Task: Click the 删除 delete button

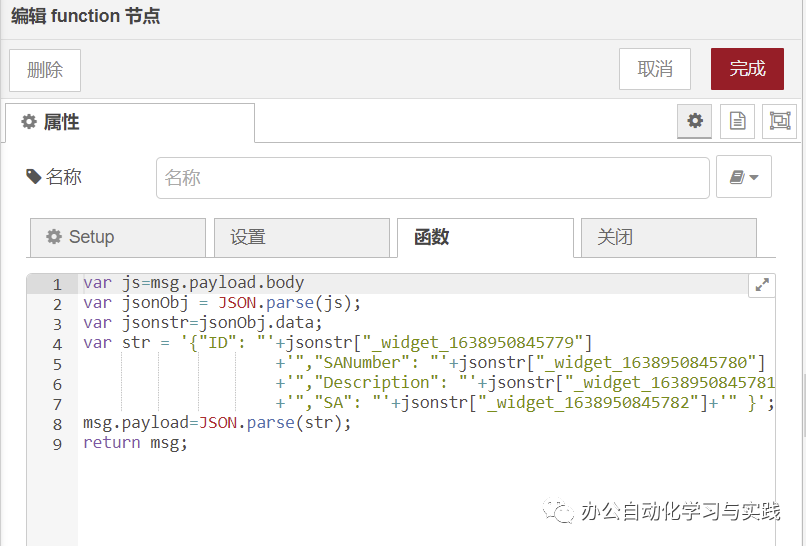Action: click(x=45, y=70)
